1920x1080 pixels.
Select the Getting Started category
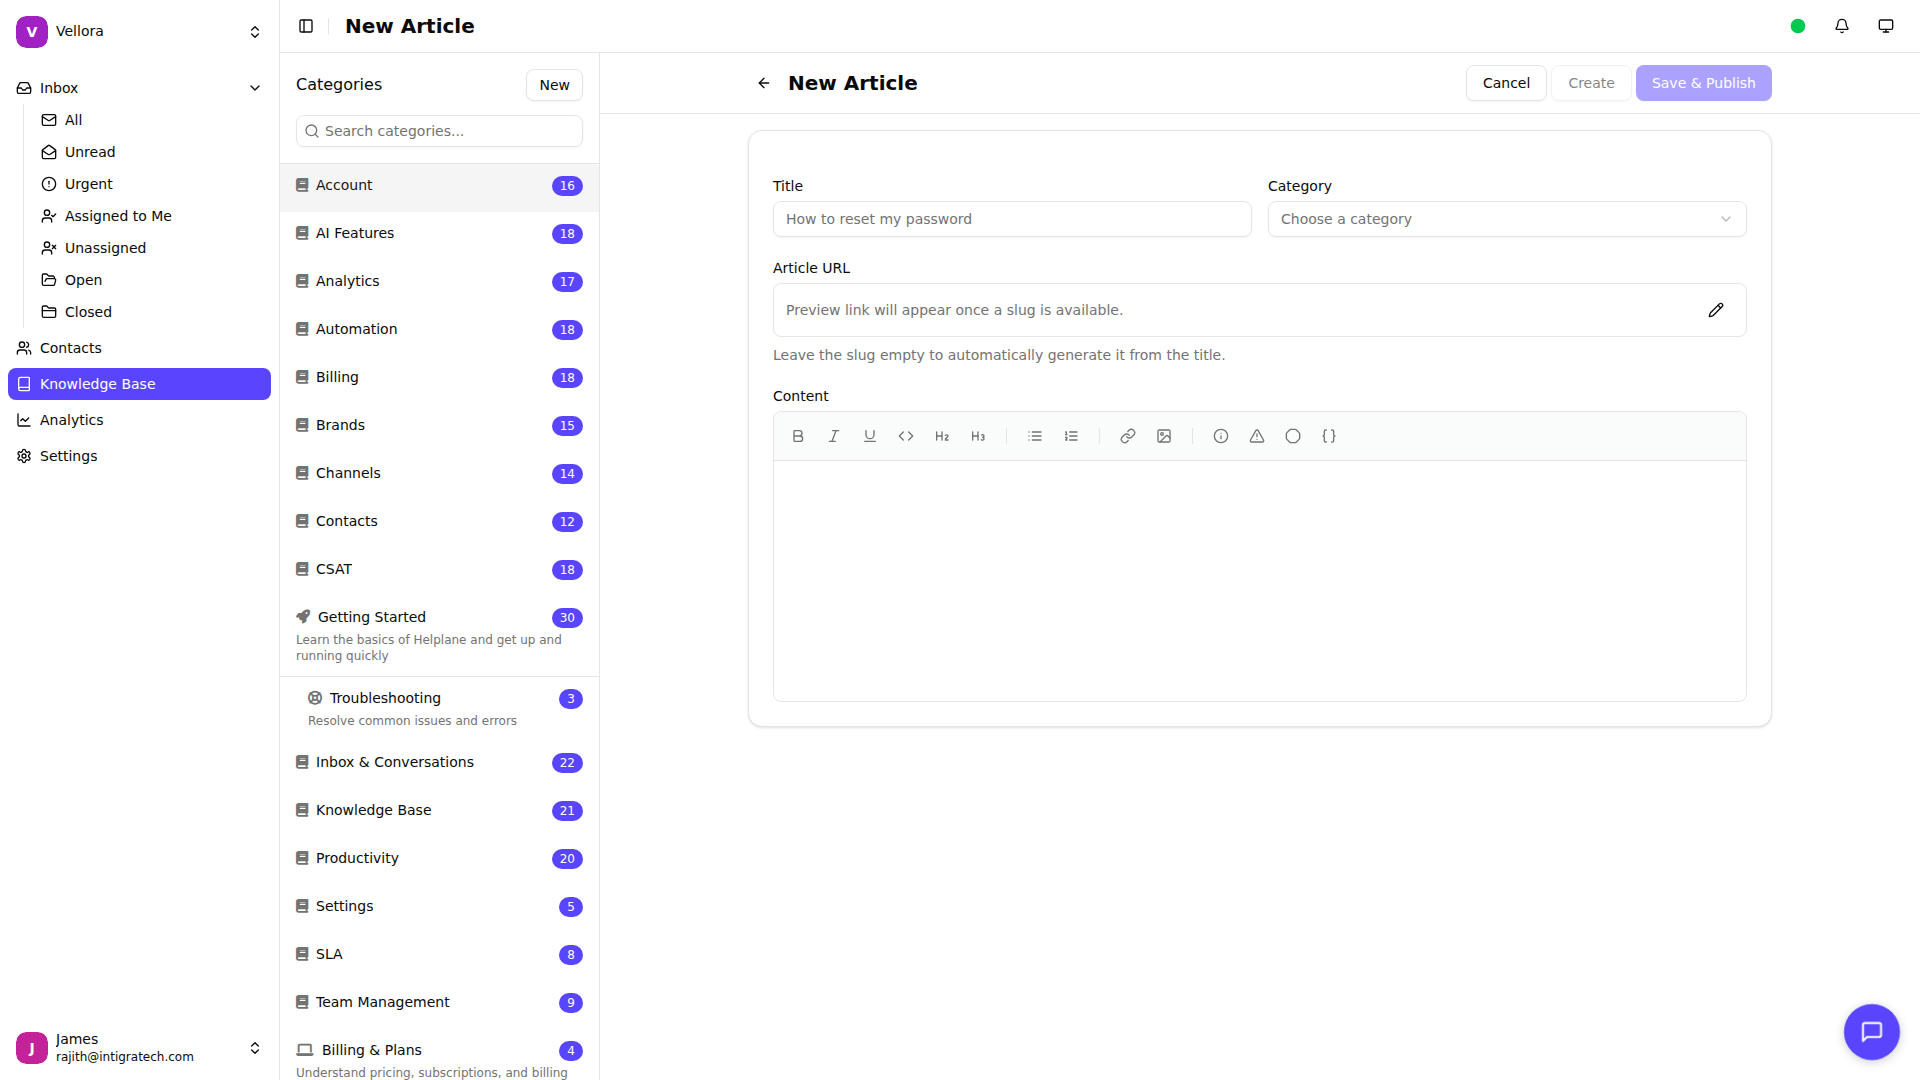point(439,635)
